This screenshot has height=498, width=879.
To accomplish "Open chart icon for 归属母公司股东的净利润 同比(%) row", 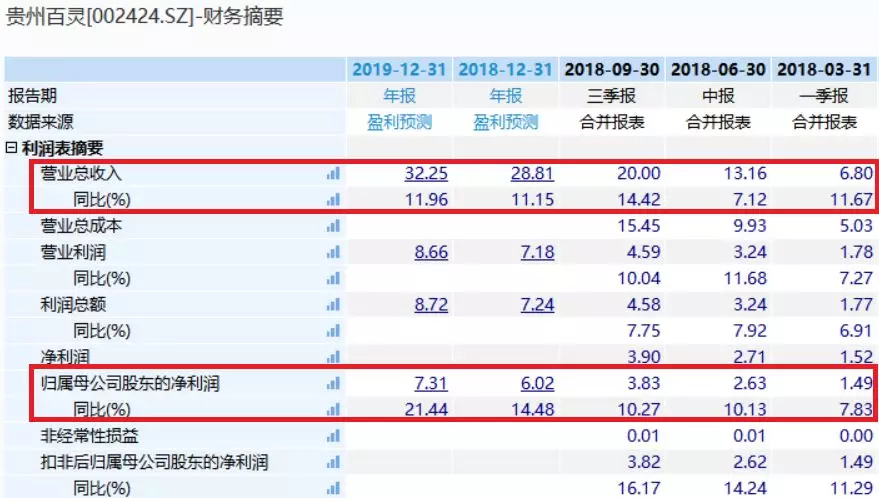I will (x=333, y=409).
